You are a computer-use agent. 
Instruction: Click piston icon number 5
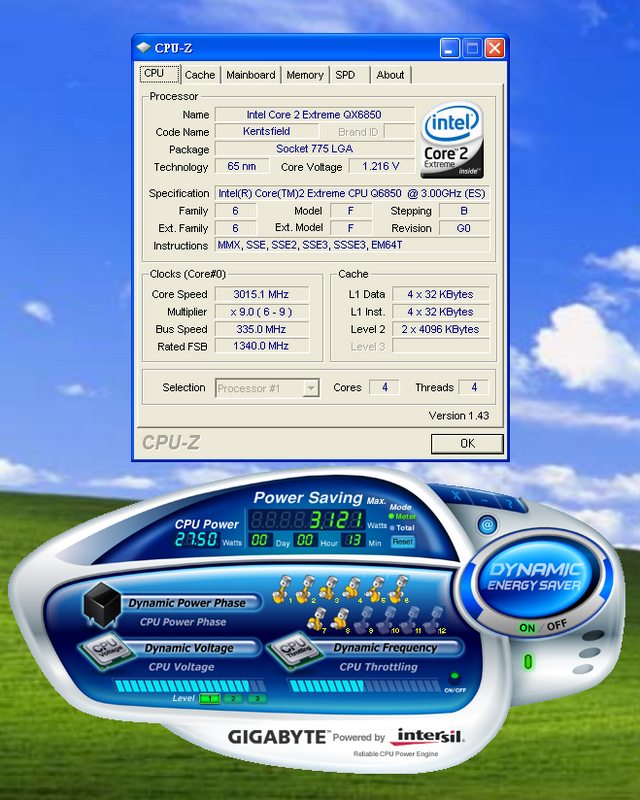tap(375, 589)
